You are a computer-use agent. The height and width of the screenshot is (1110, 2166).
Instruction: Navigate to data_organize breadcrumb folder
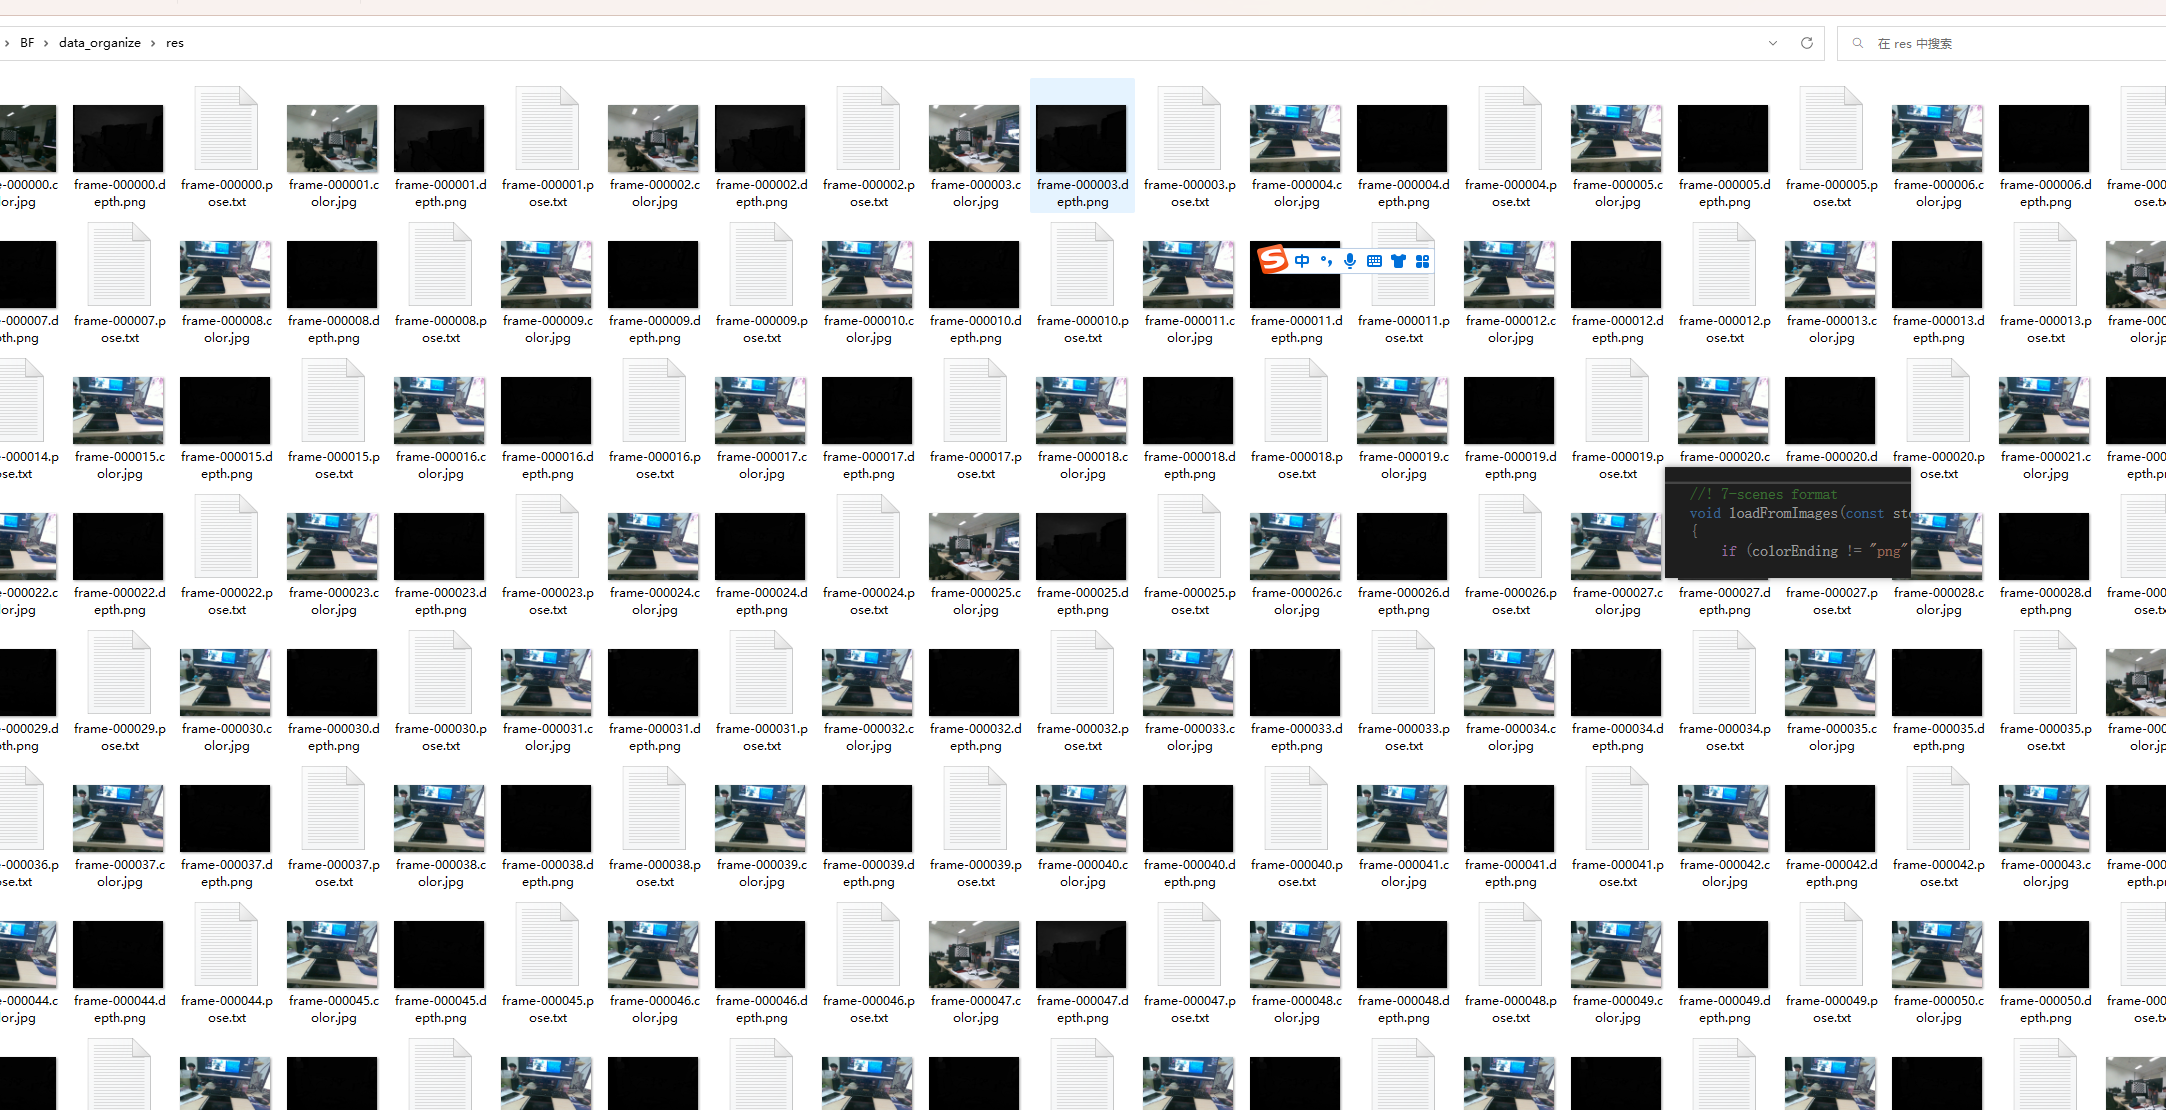(x=99, y=43)
